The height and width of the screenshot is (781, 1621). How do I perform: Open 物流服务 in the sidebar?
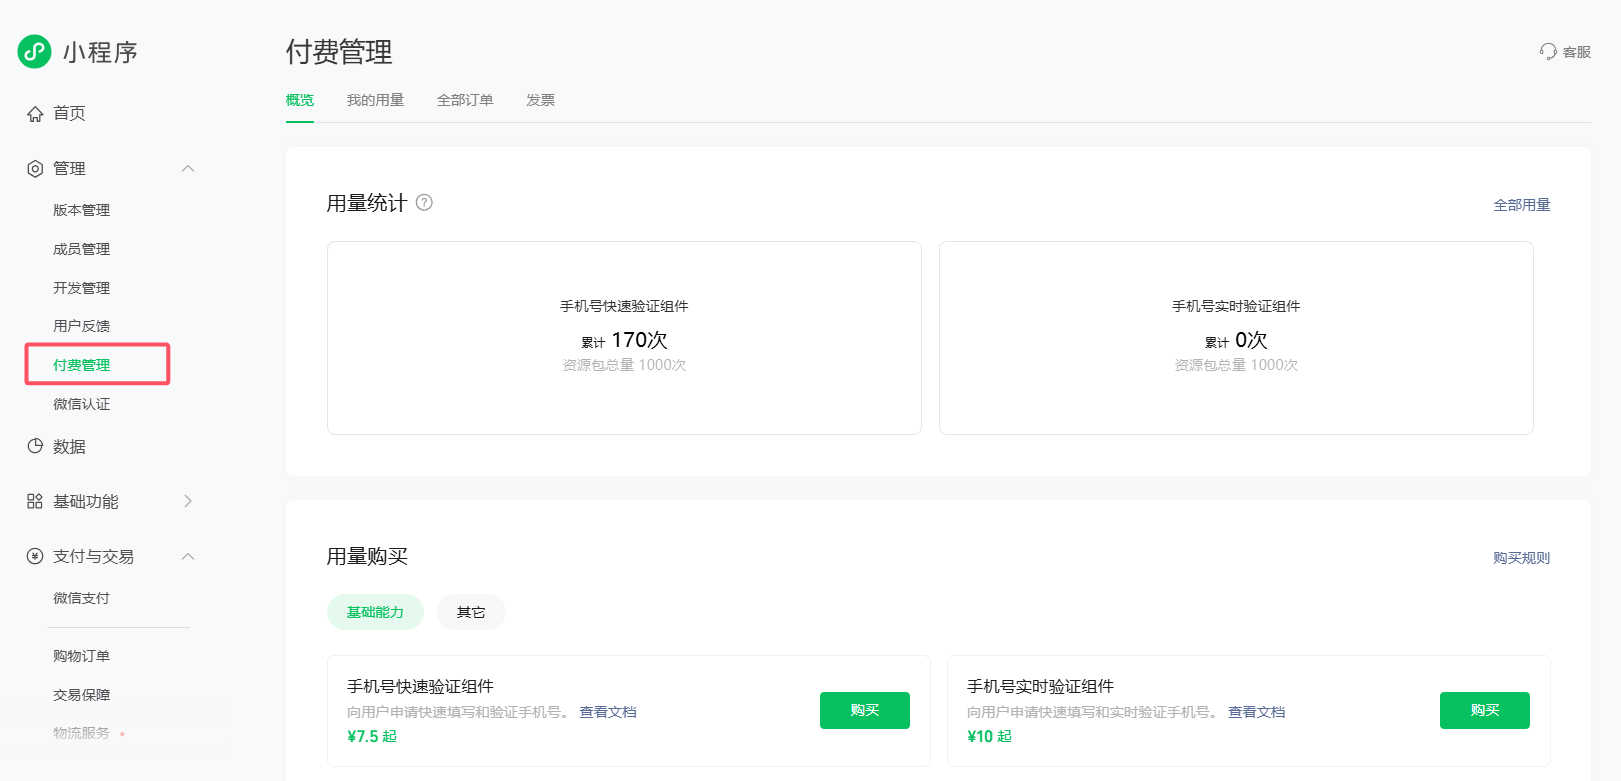(x=81, y=733)
